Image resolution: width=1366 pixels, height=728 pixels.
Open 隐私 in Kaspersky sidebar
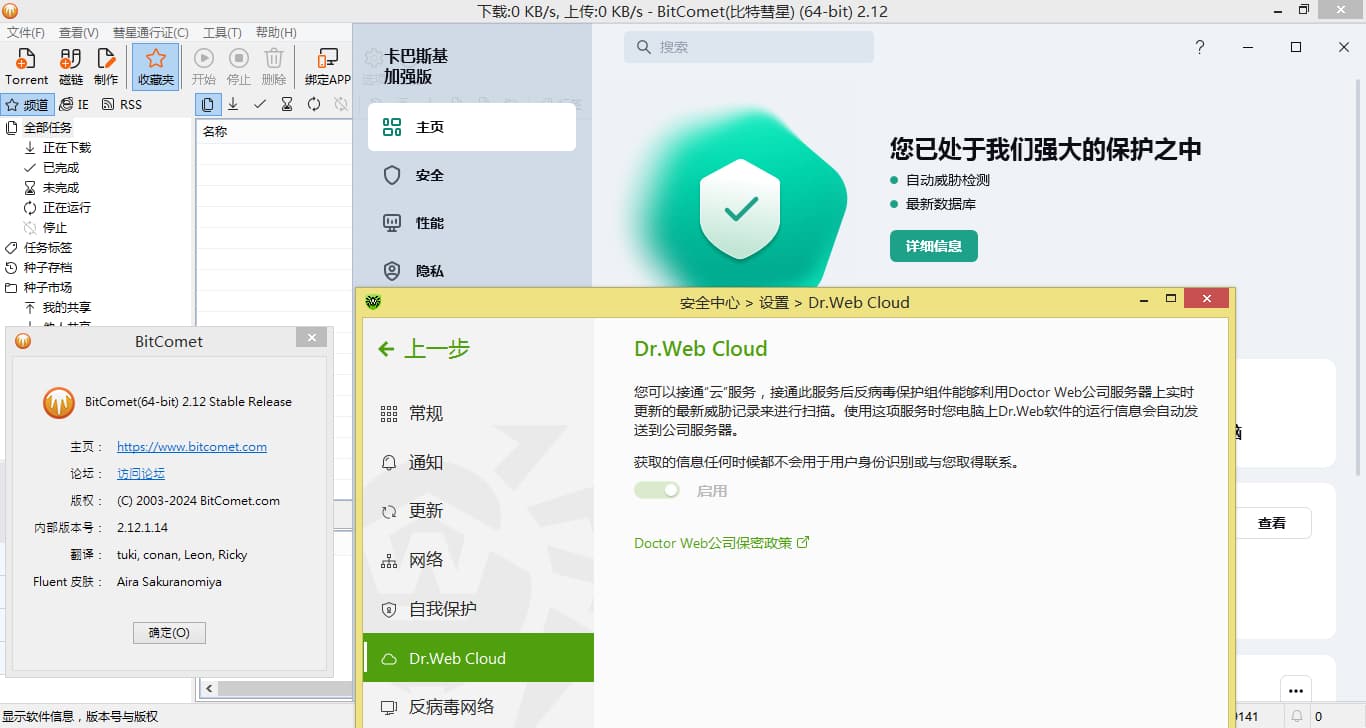(x=472, y=271)
